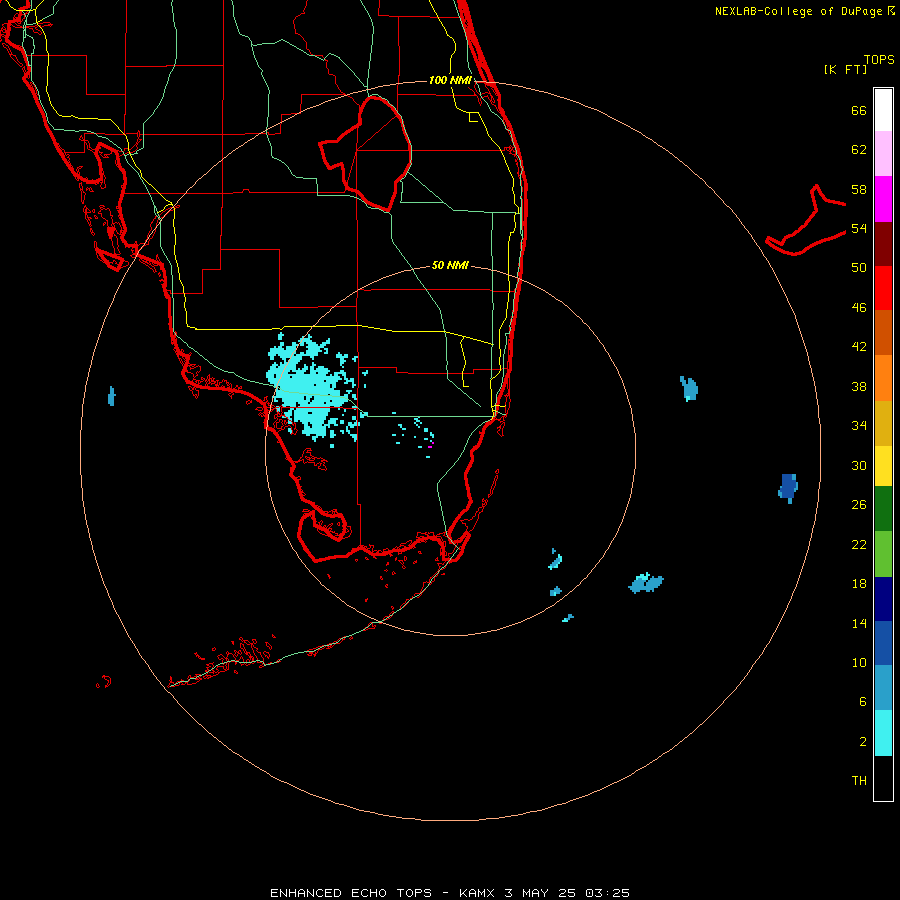900x900 pixels.
Task: Select the dark red swatch above 50
Action: tap(883, 244)
